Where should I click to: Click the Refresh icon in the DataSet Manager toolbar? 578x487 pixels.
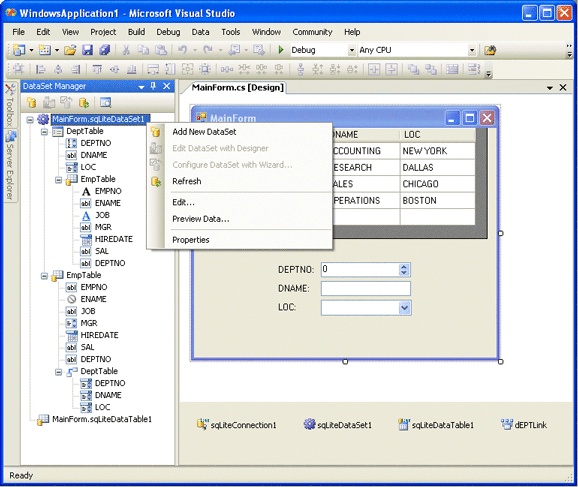point(84,102)
